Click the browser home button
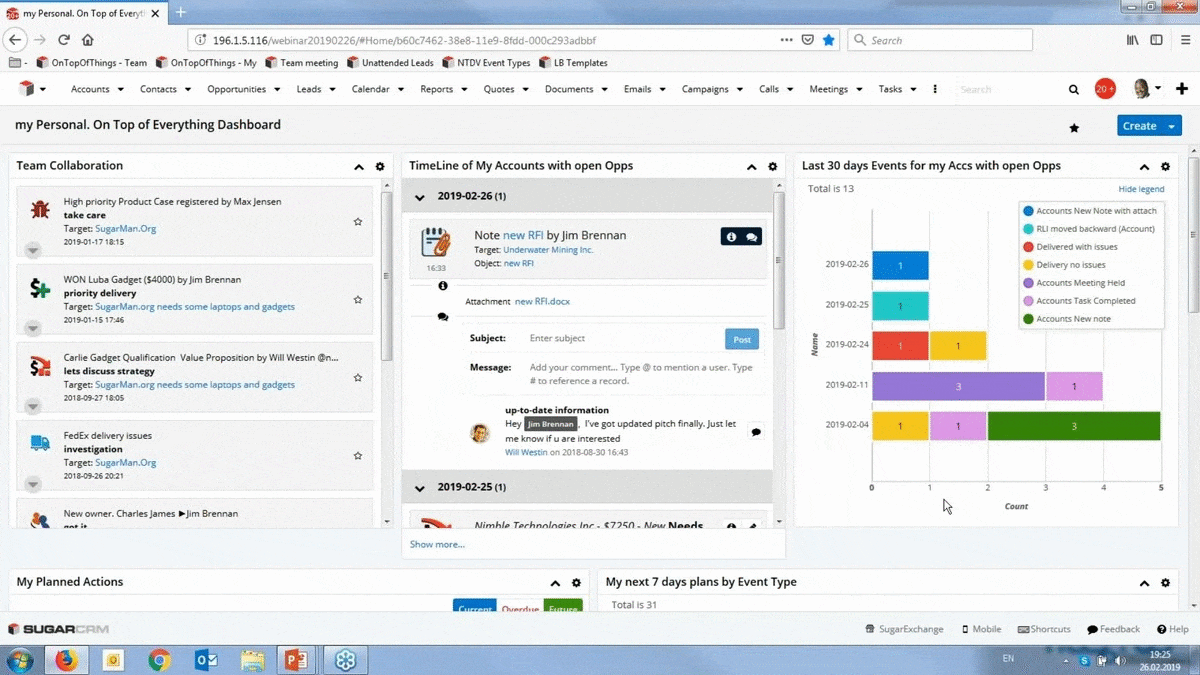The width and height of the screenshot is (1200, 675). click(x=88, y=40)
